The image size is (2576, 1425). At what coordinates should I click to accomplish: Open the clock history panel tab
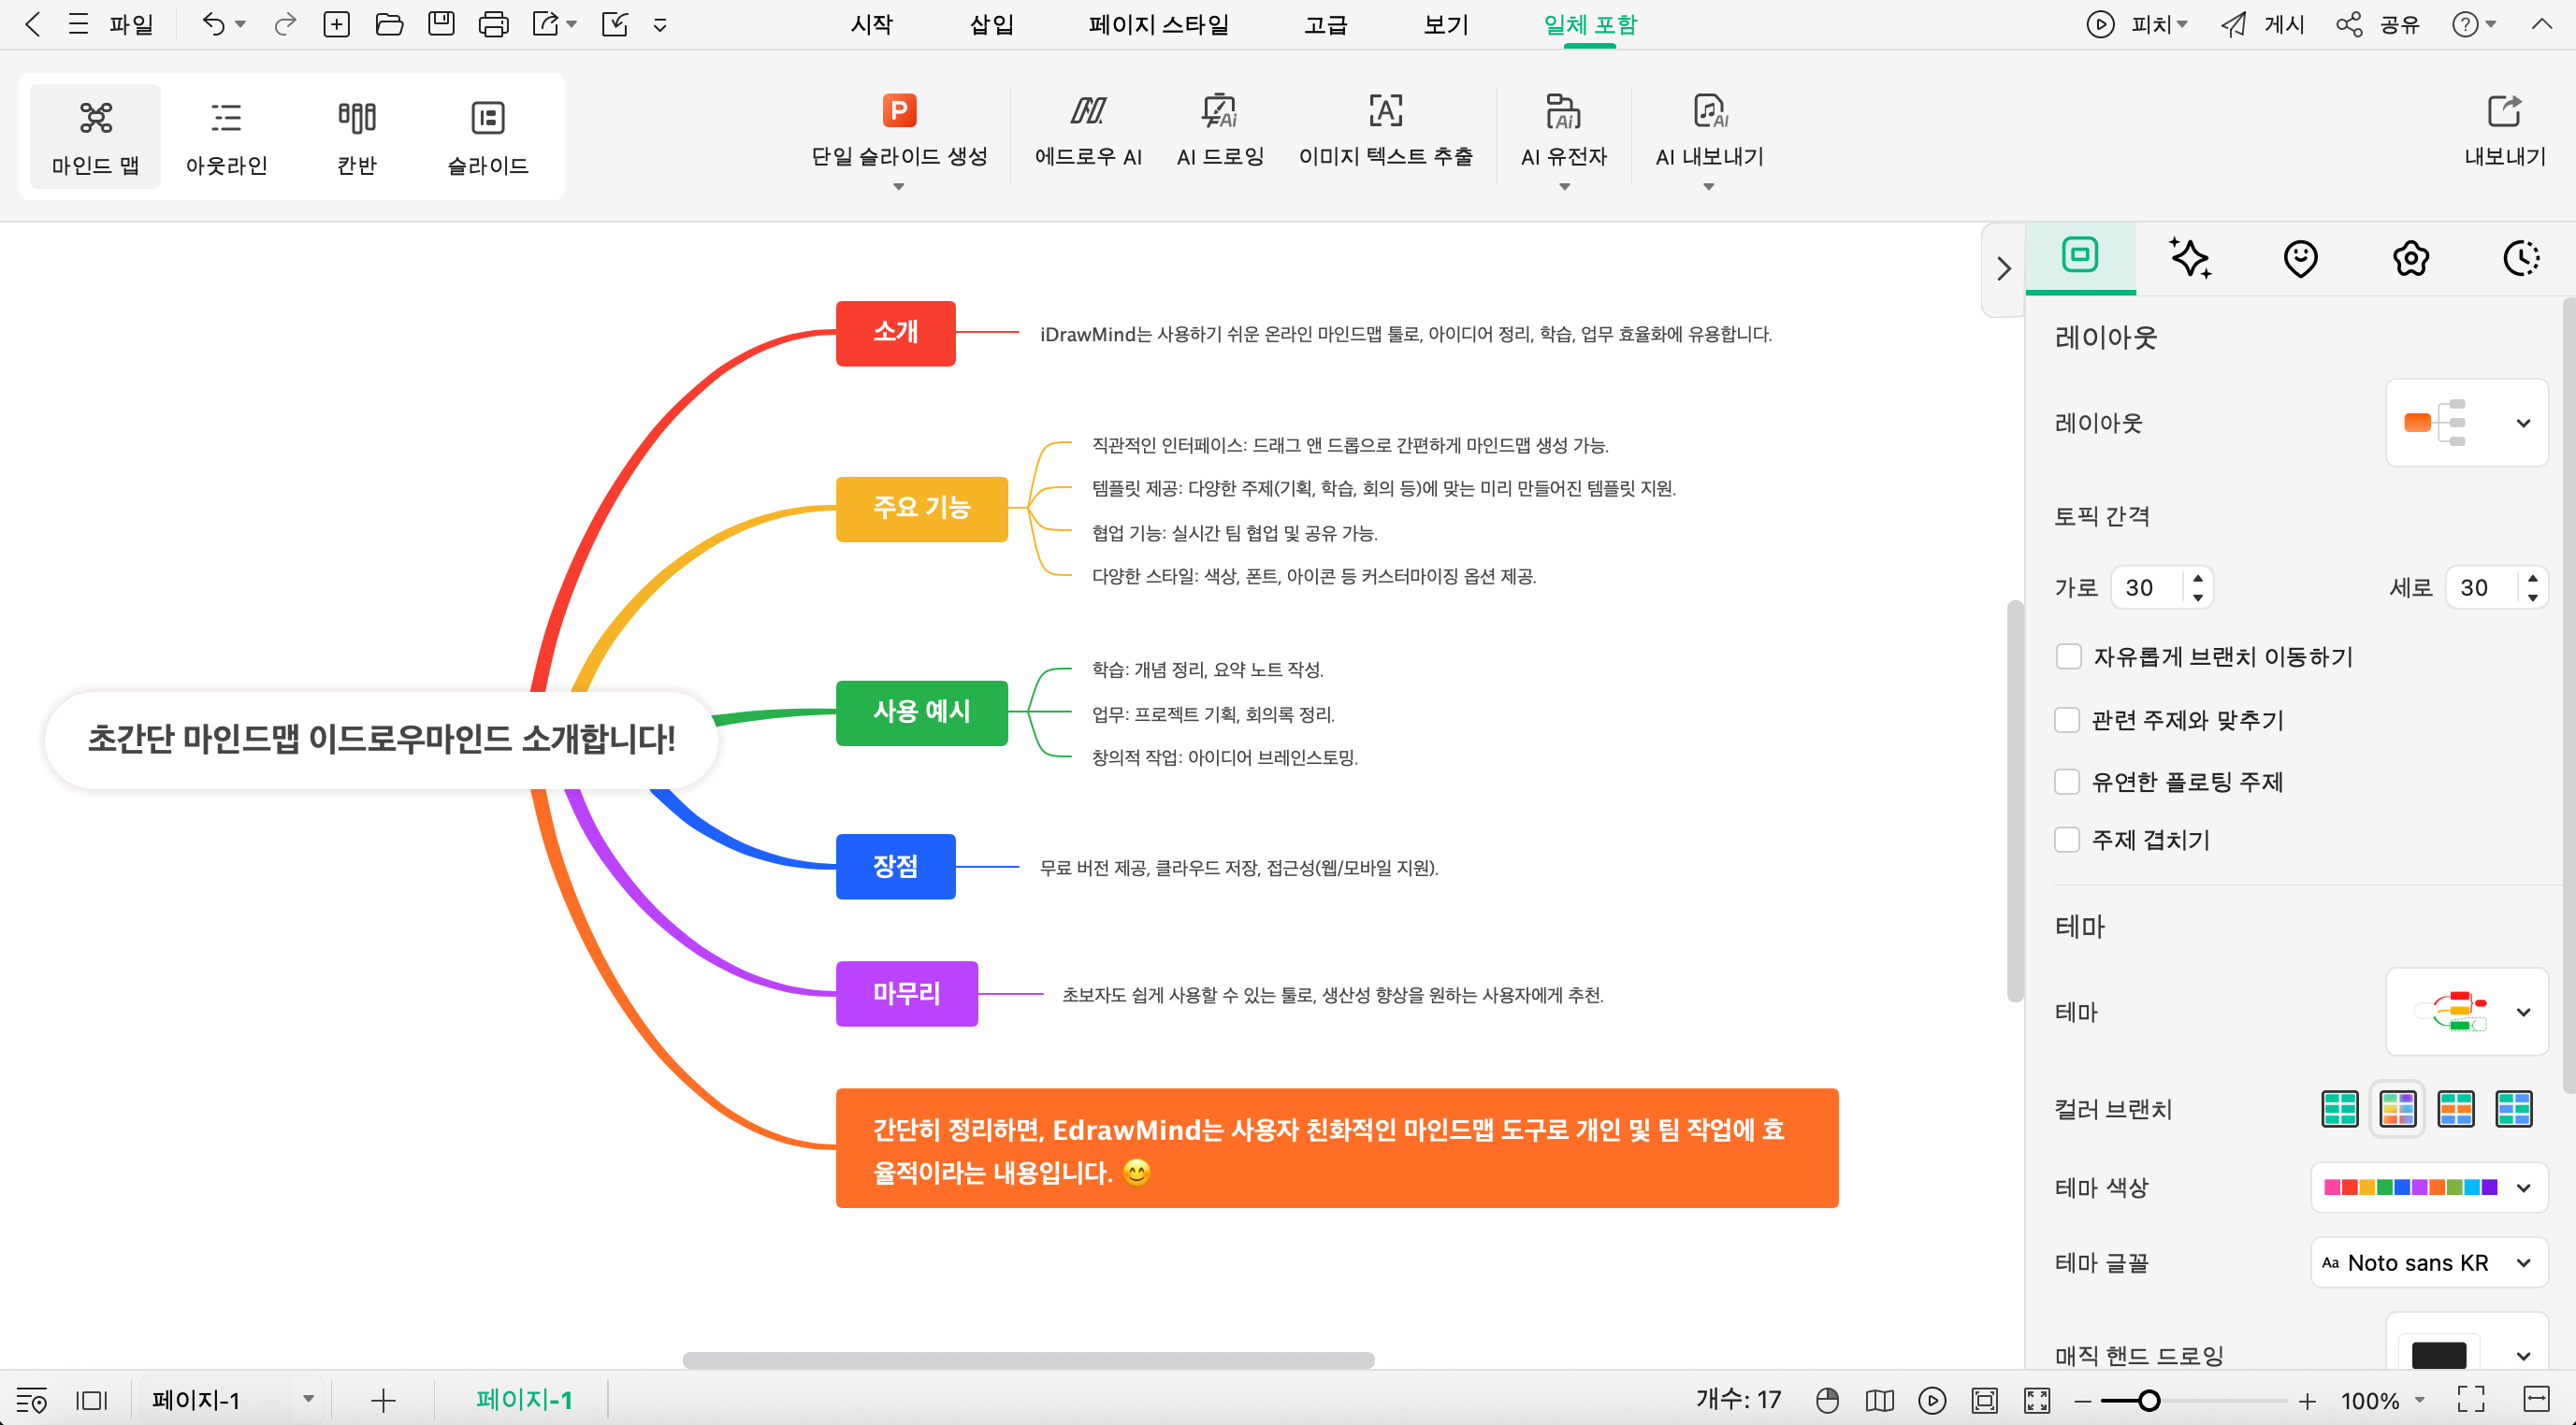click(x=2521, y=258)
